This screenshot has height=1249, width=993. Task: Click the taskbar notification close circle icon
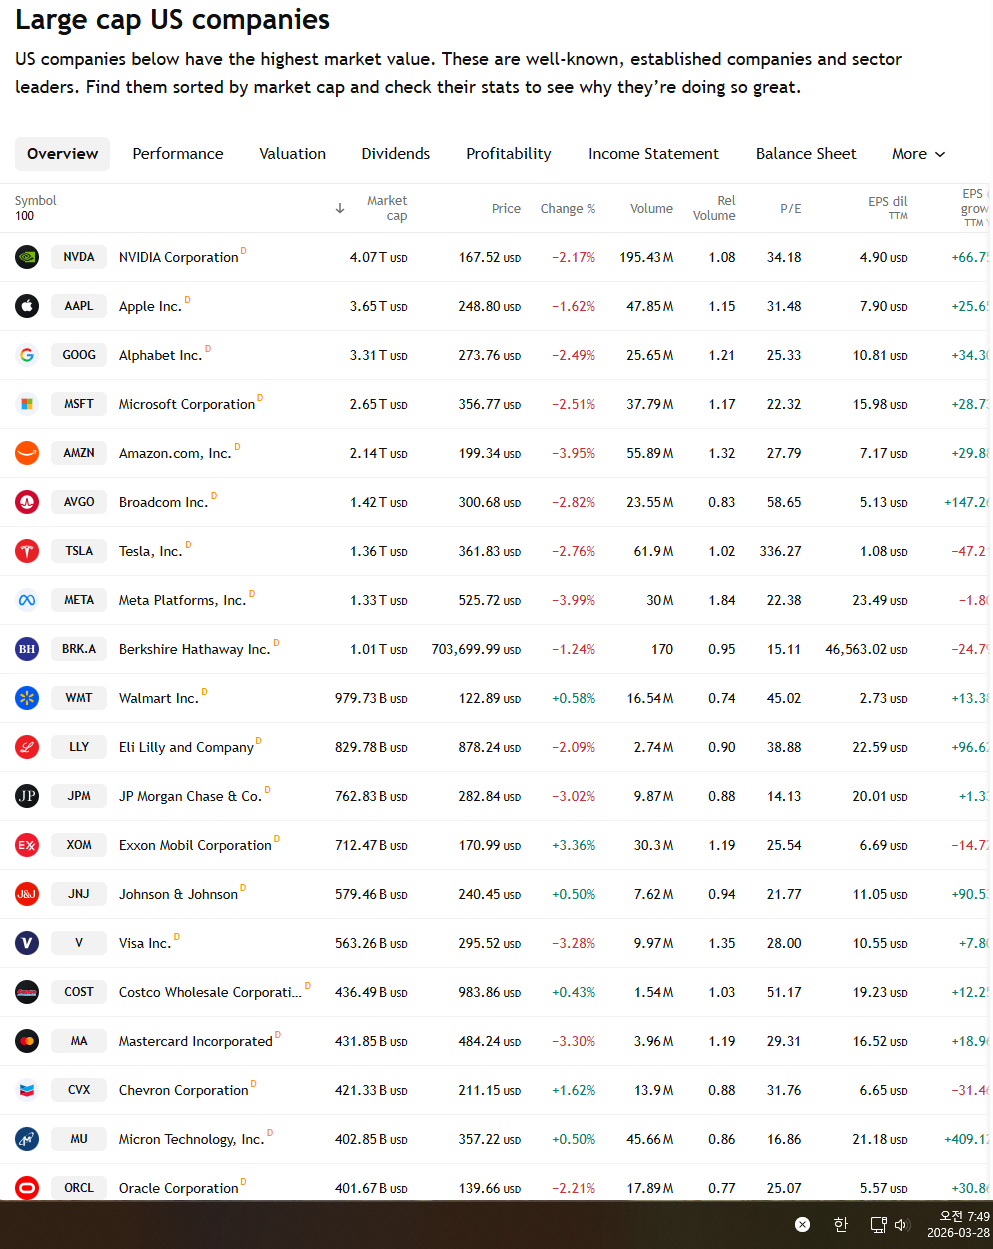click(x=802, y=1224)
